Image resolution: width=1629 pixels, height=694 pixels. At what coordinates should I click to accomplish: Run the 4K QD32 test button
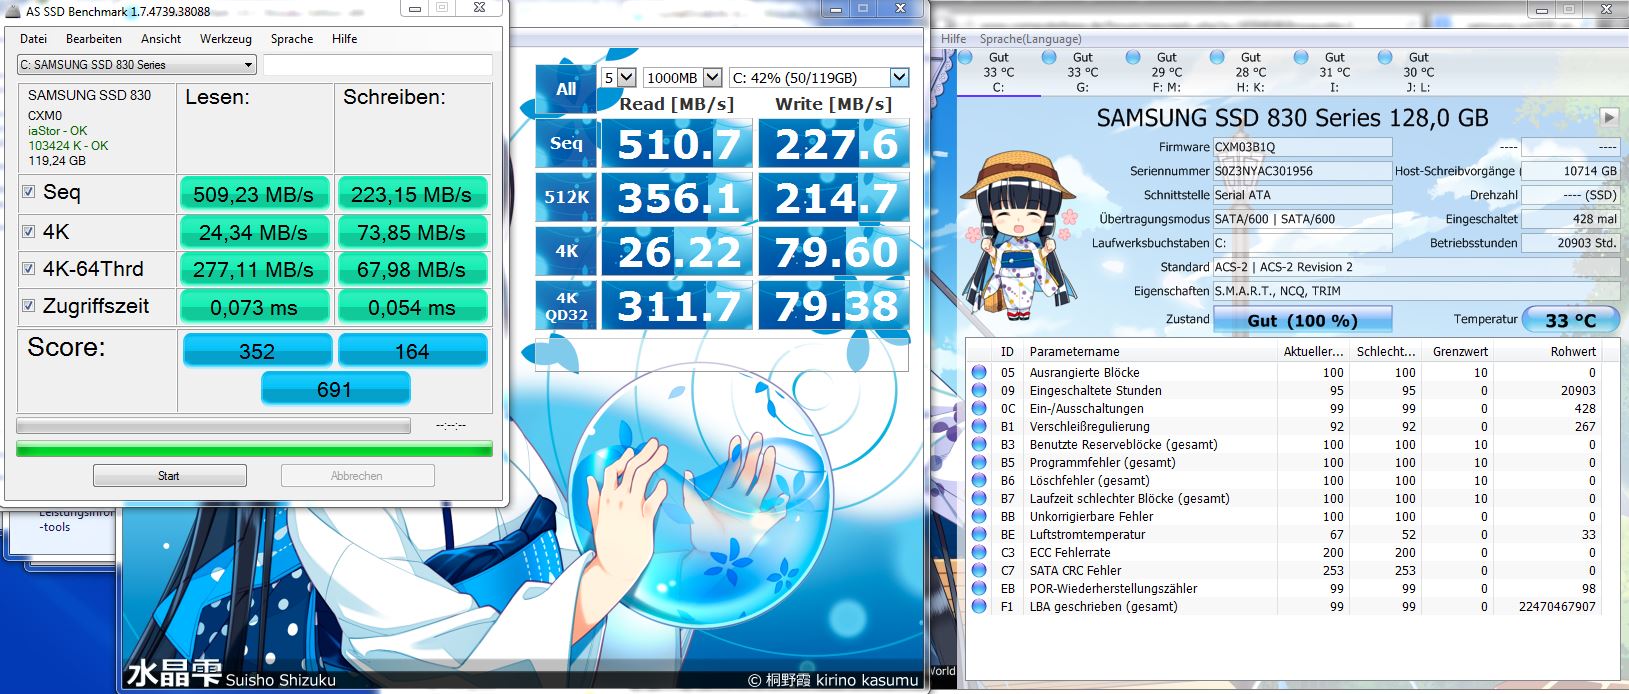[x=566, y=305]
